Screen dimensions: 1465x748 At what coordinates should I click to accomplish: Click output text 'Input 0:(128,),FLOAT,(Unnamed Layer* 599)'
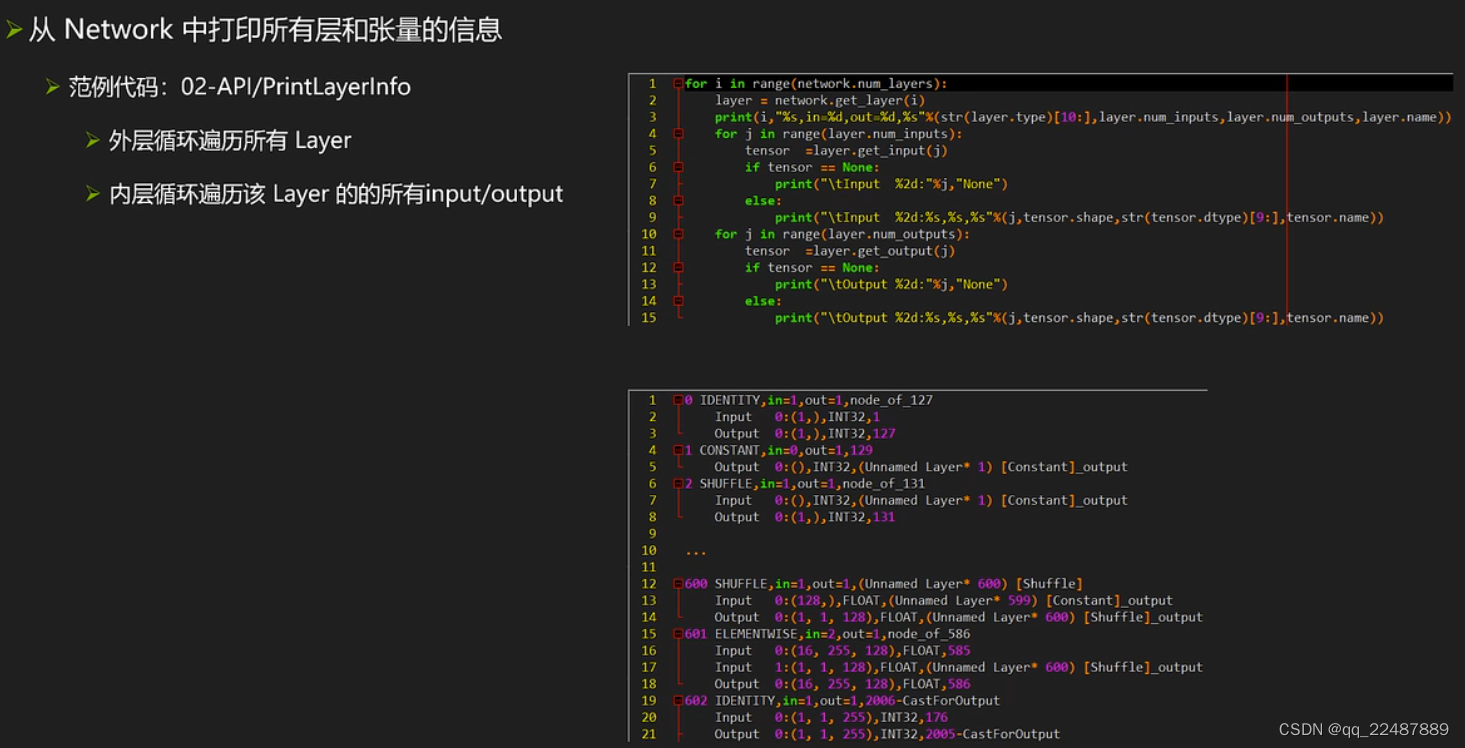click(877, 601)
